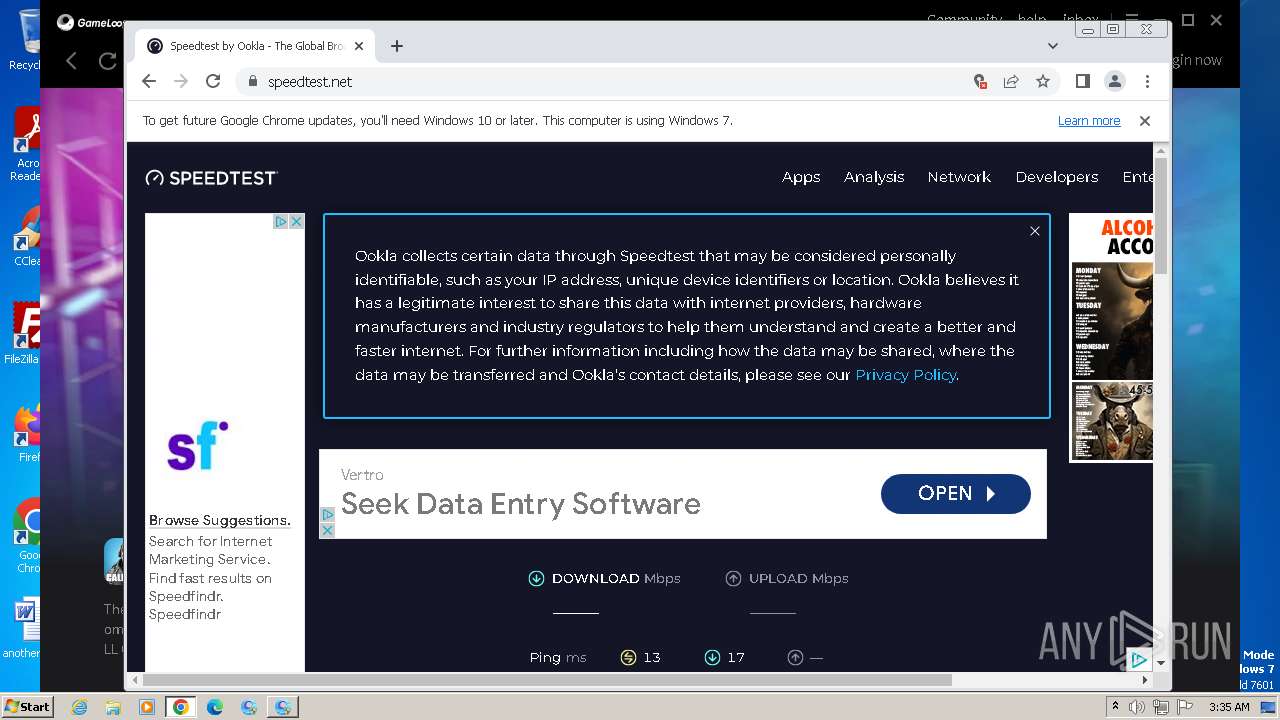
Task: Click the volume icon in the system tray
Action: (x=1137, y=707)
